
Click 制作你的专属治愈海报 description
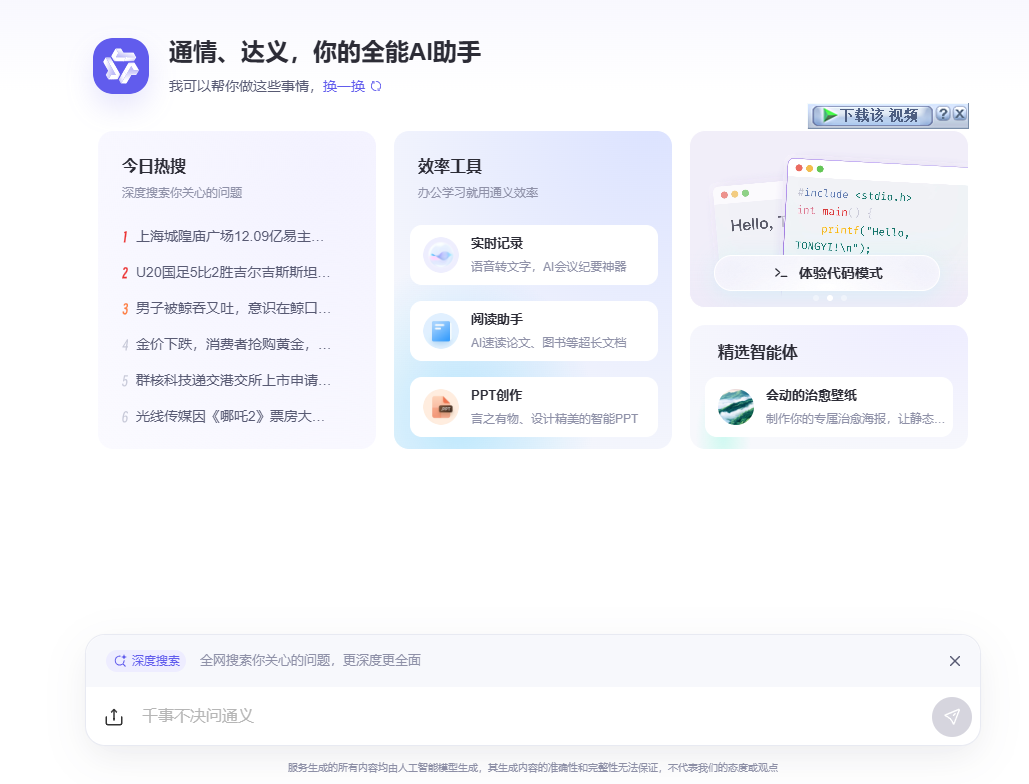[x=855, y=419]
